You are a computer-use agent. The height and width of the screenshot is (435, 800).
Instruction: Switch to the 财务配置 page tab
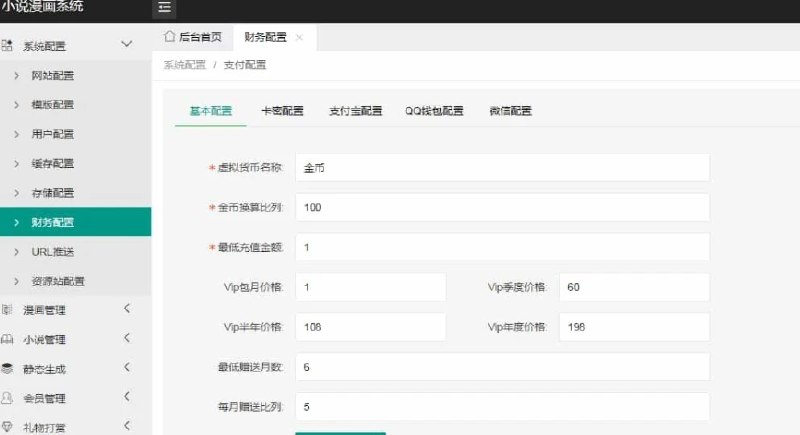(274, 37)
